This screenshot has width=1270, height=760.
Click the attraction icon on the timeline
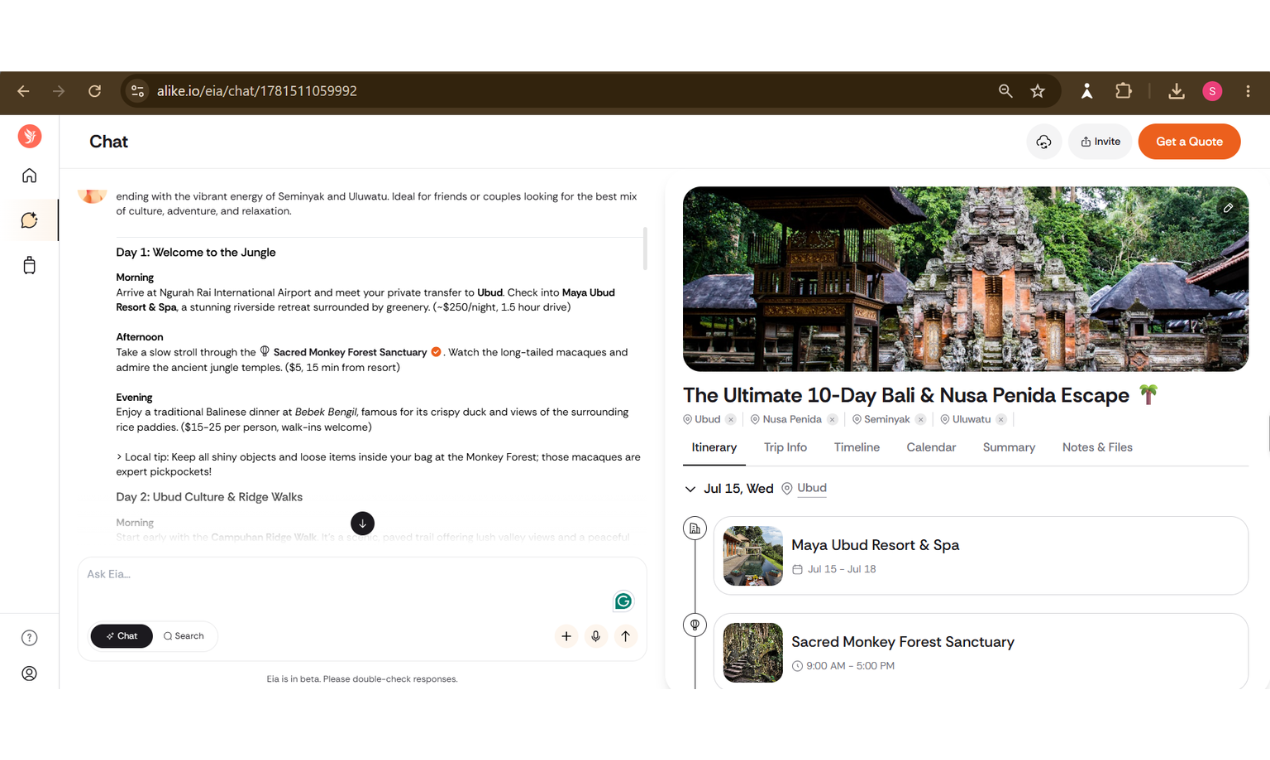pyautogui.click(x=694, y=625)
